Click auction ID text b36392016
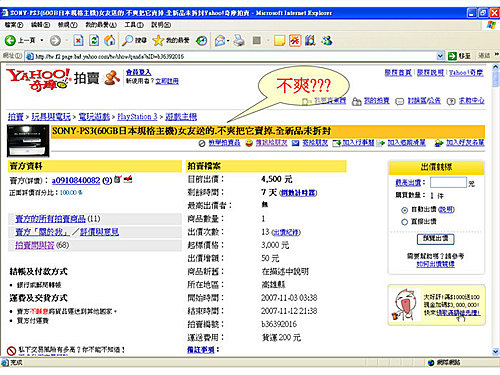Screen dimensions: 500x375 279,324
